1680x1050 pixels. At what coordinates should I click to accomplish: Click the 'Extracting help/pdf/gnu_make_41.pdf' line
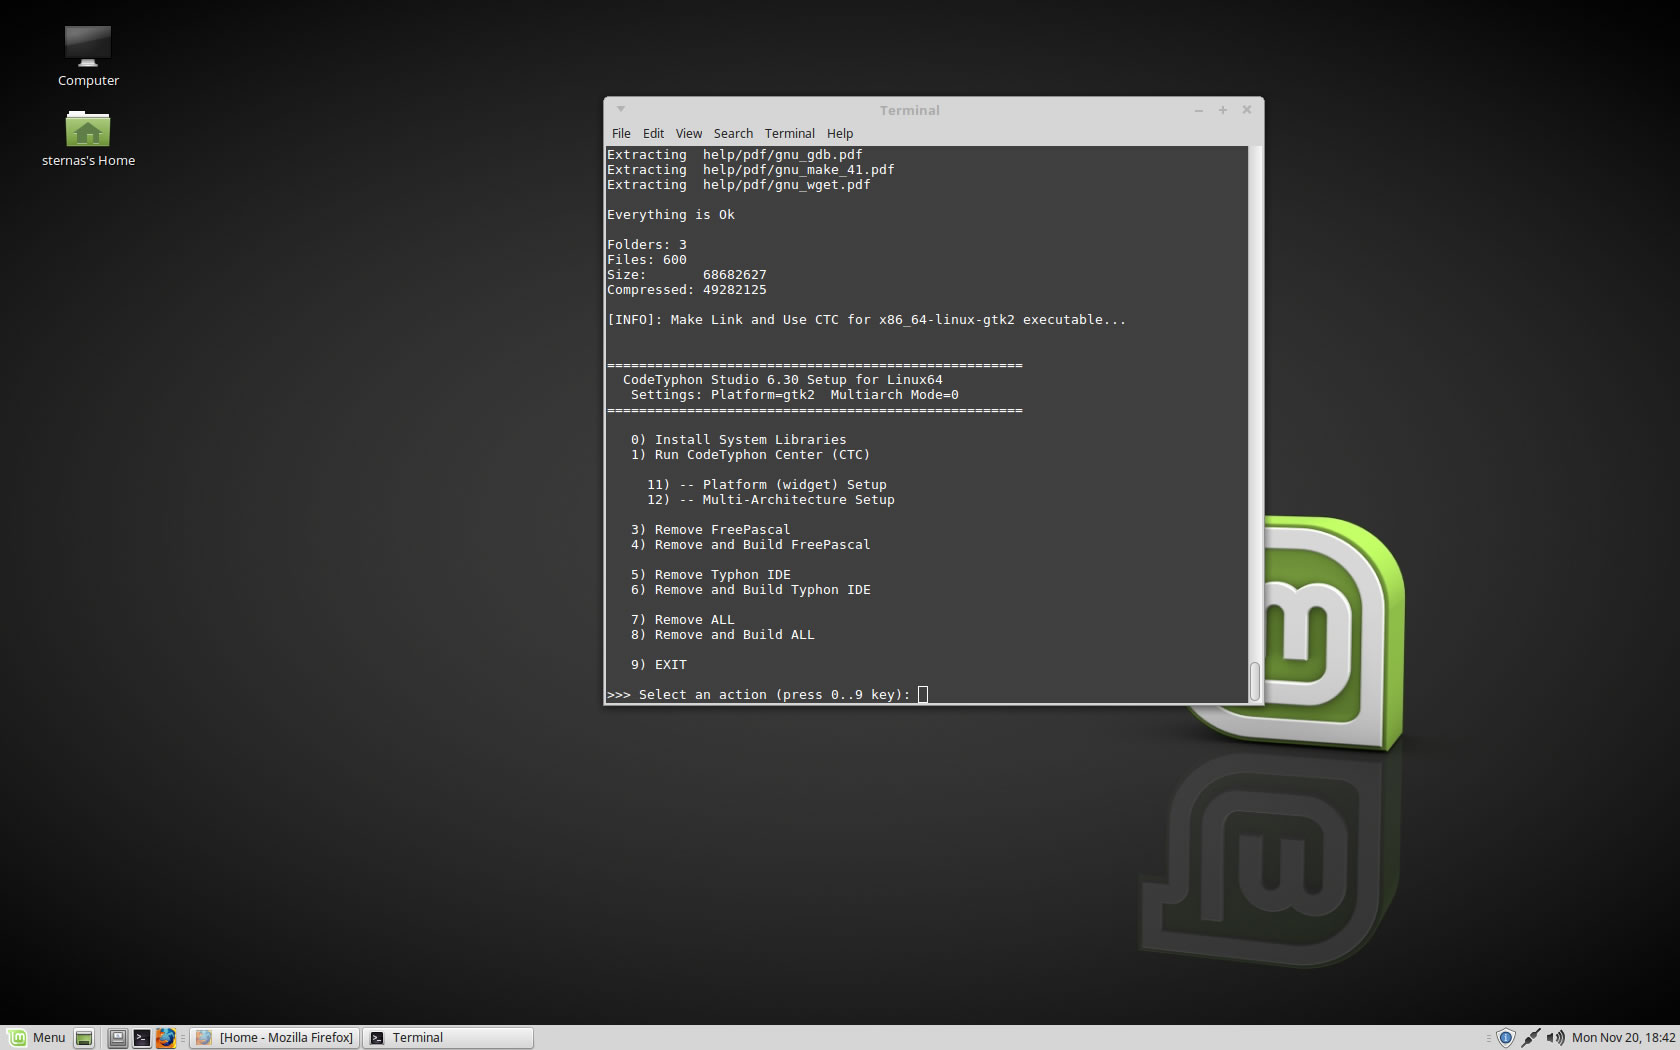tap(750, 169)
